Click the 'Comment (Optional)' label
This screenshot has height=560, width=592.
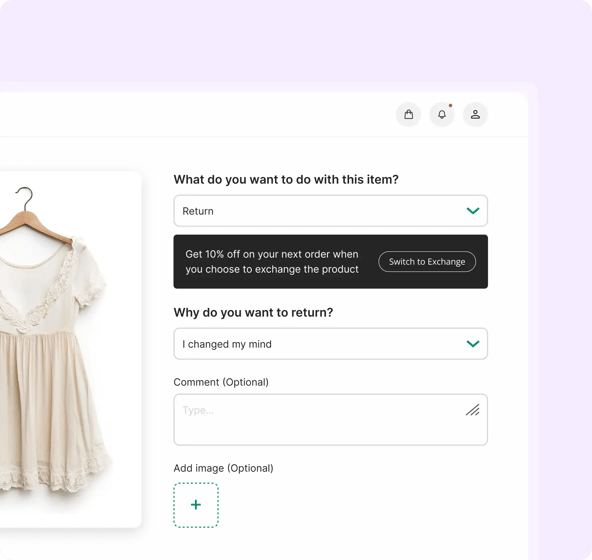coord(221,382)
